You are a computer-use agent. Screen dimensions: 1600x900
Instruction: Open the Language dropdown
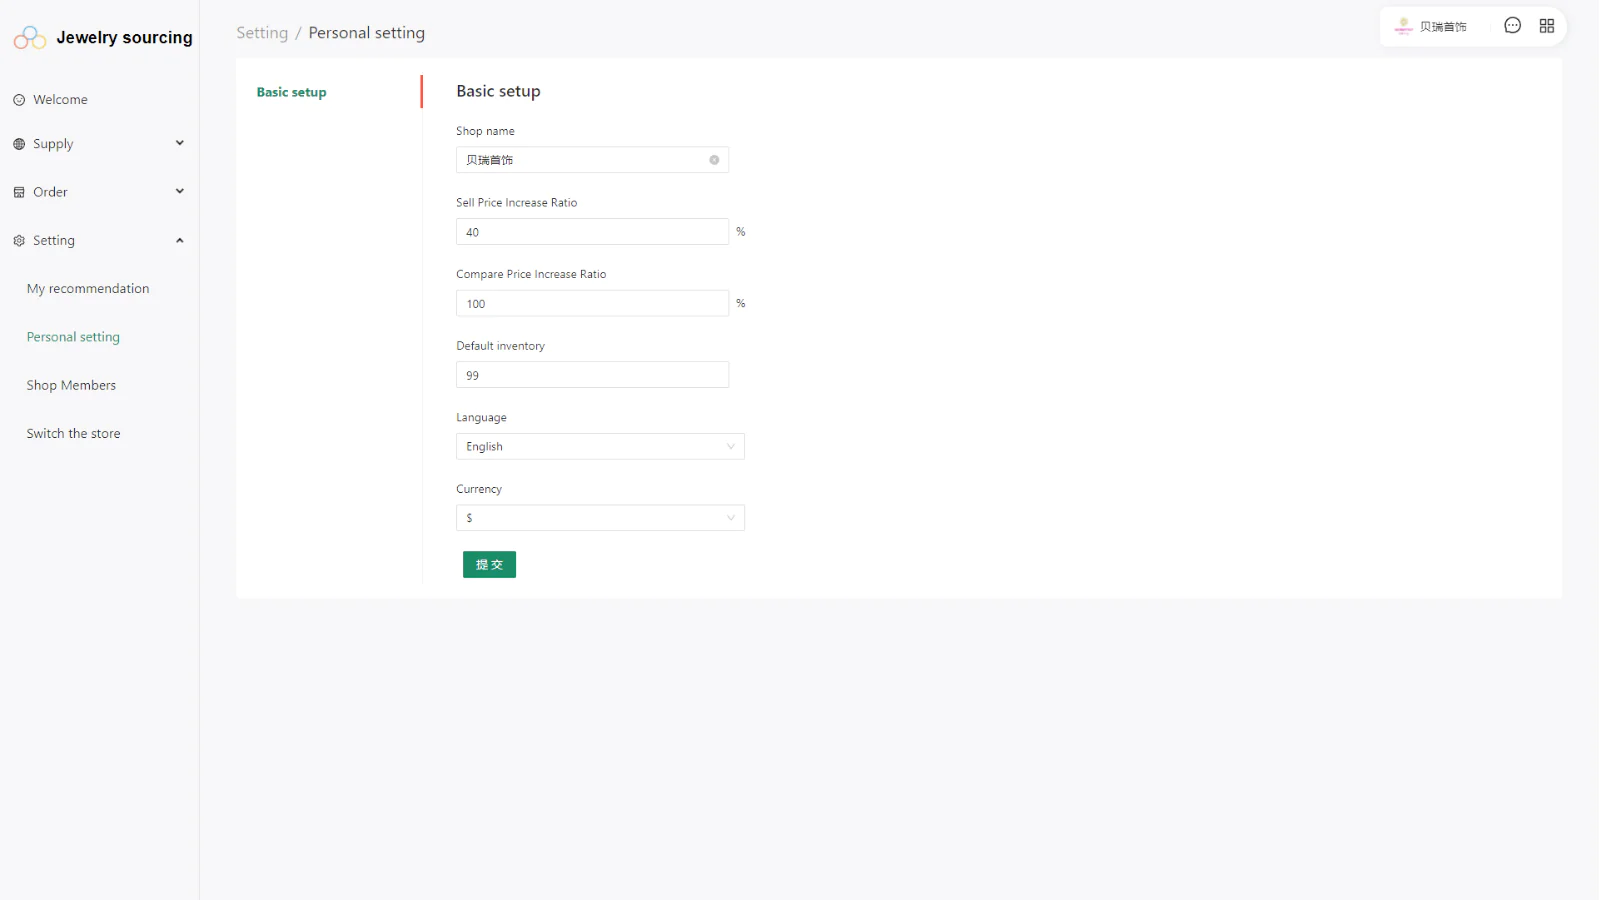(x=600, y=447)
